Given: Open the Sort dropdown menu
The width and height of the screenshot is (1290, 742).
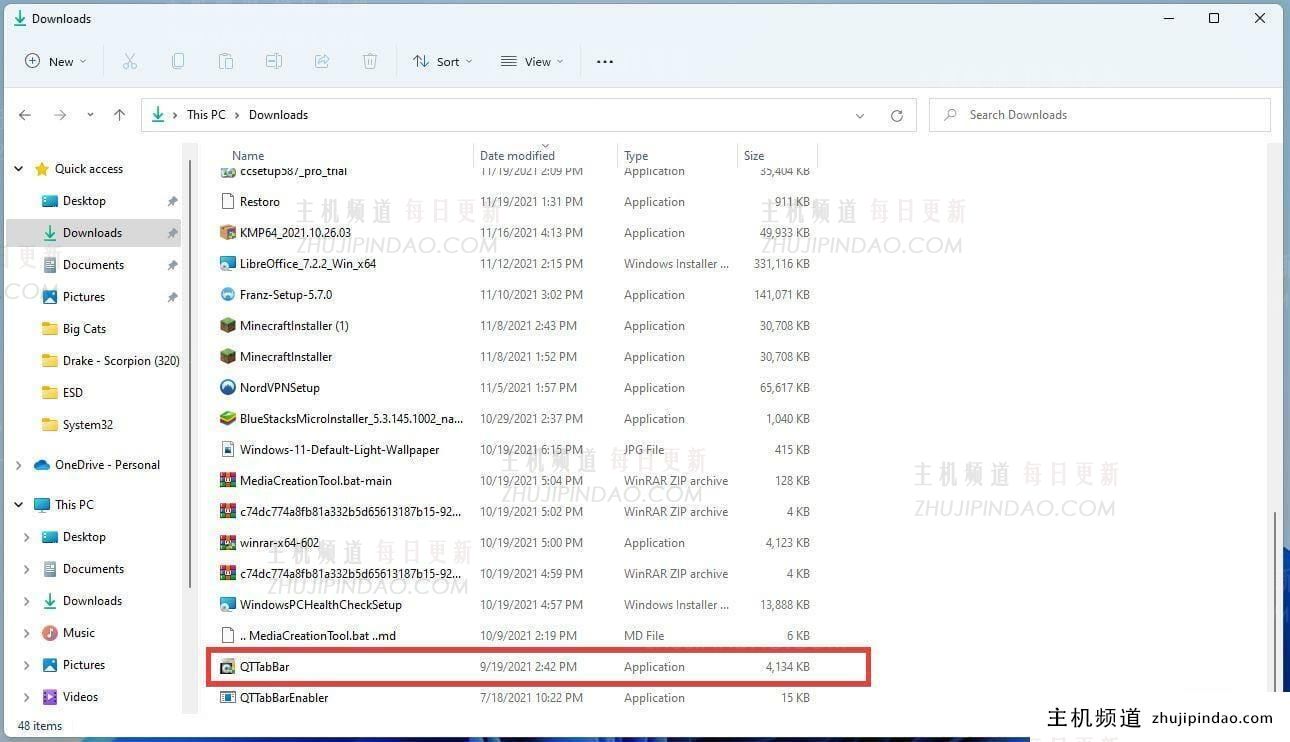Looking at the screenshot, I should (444, 61).
